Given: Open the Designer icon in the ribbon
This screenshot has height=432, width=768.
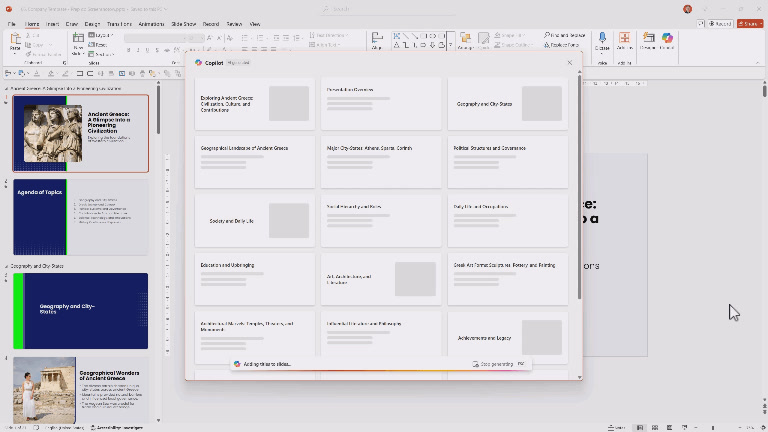Looking at the screenshot, I should 648,38.
